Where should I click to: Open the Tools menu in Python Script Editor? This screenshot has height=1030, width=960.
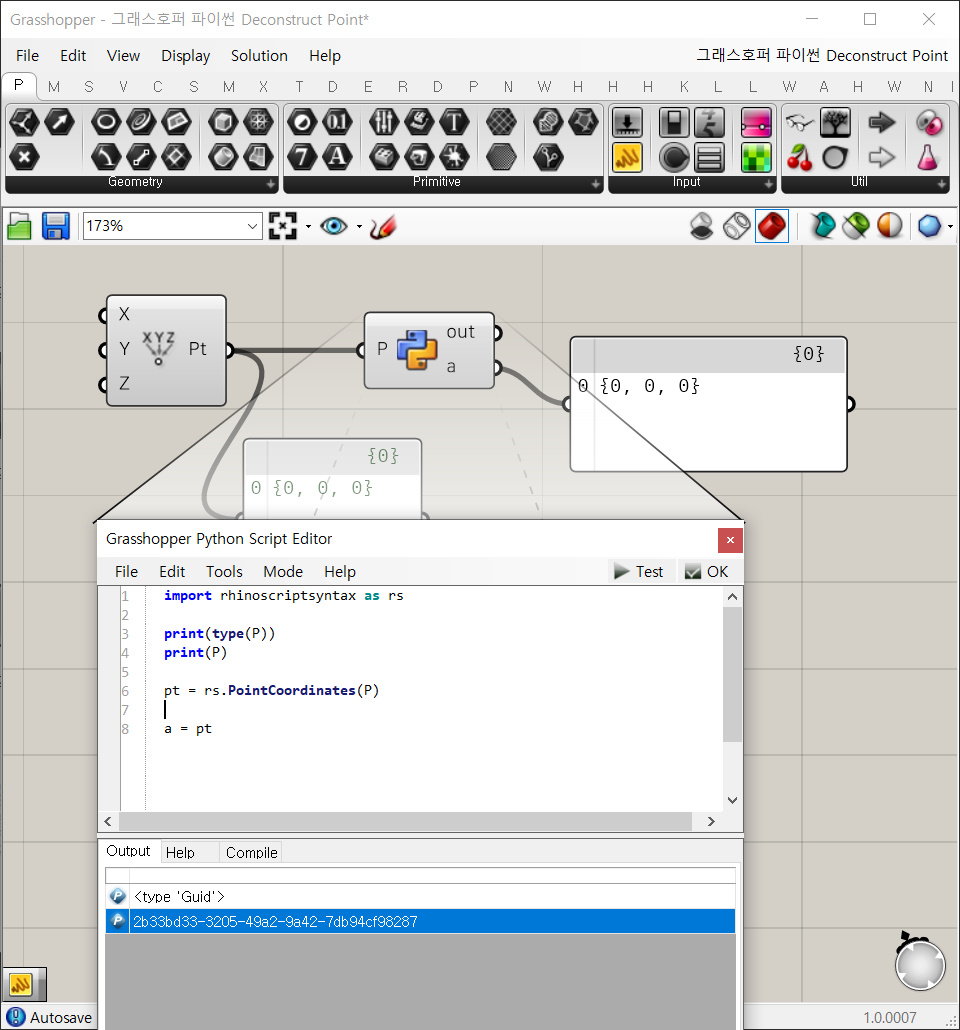(x=224, y=571)
